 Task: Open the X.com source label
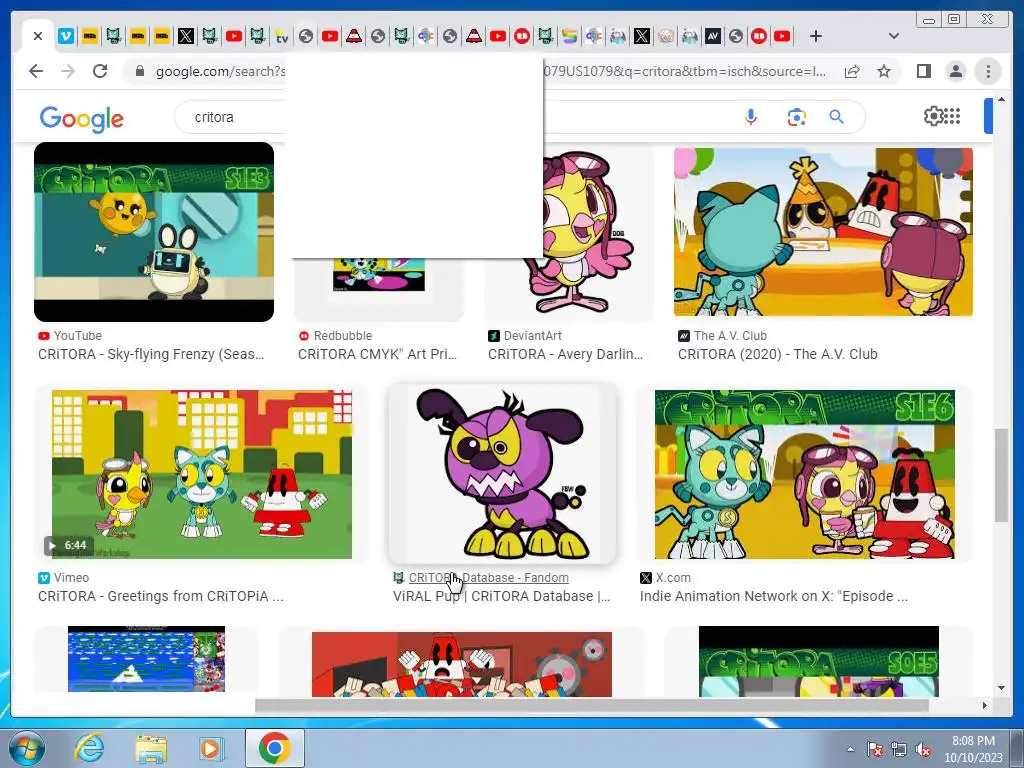pyautogui.click(x=666, y=578)
